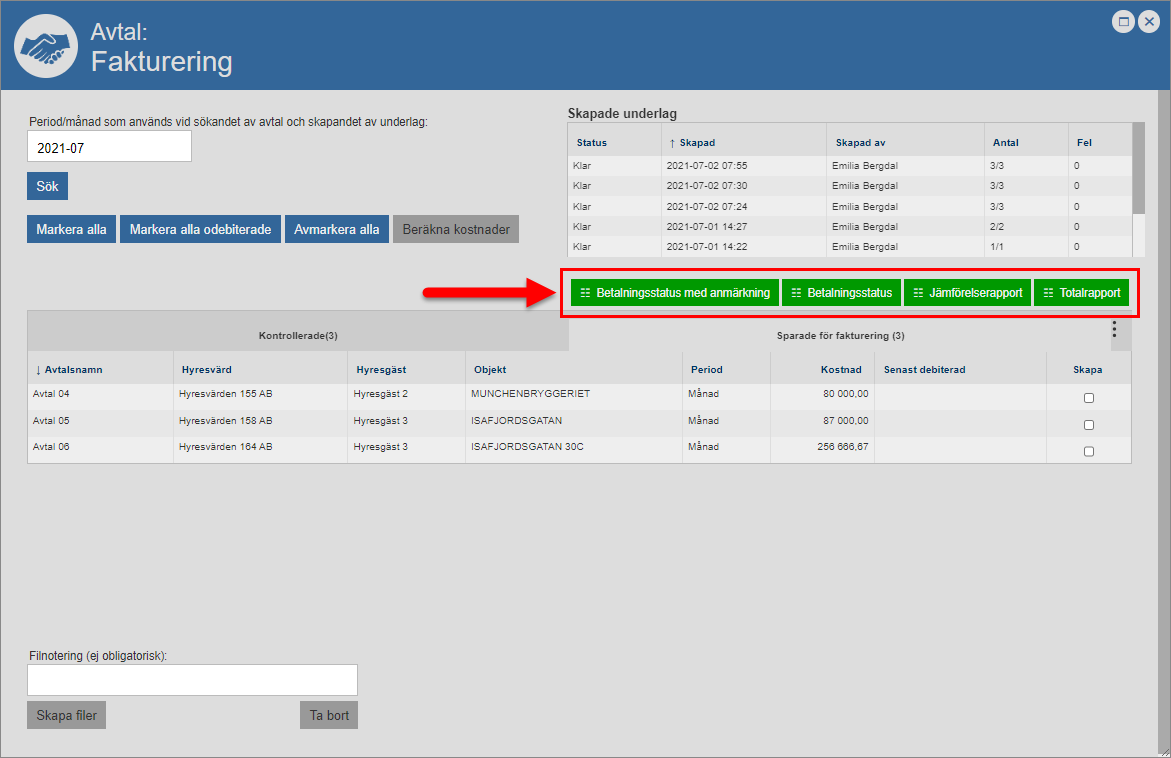Check the Skapa box for Avtal 06
This screenshot has width=1171, height=758.
point(1088,451)
